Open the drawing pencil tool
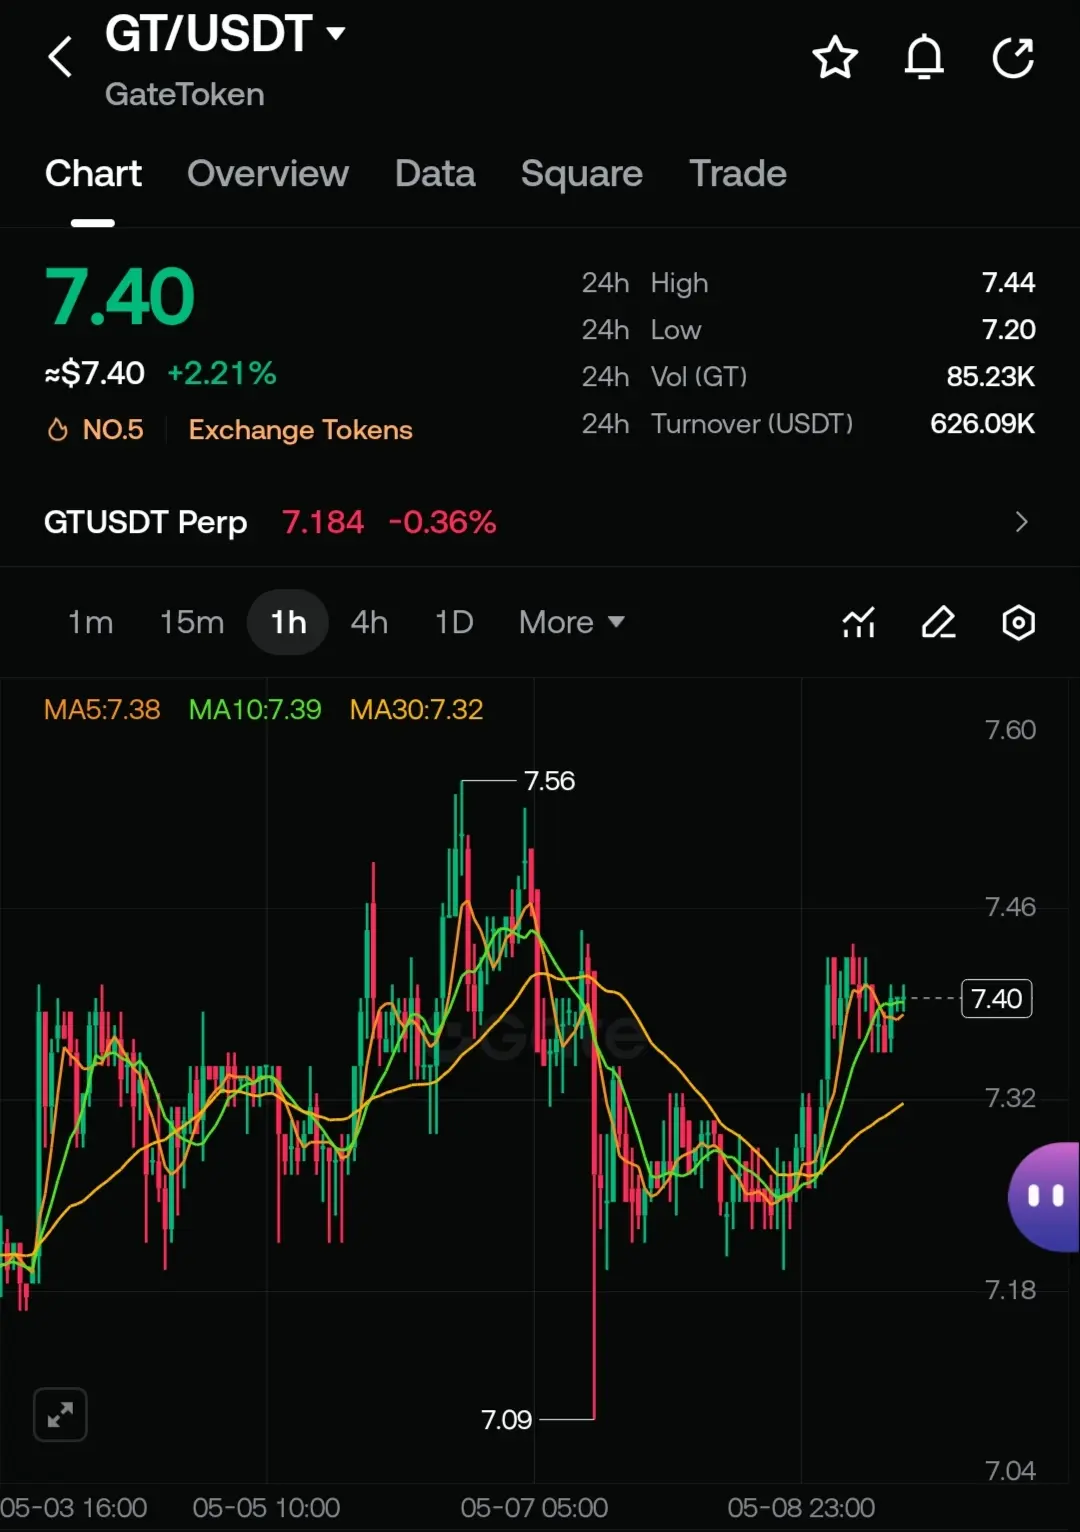The image size is (1080, 1532). (938, 623)
